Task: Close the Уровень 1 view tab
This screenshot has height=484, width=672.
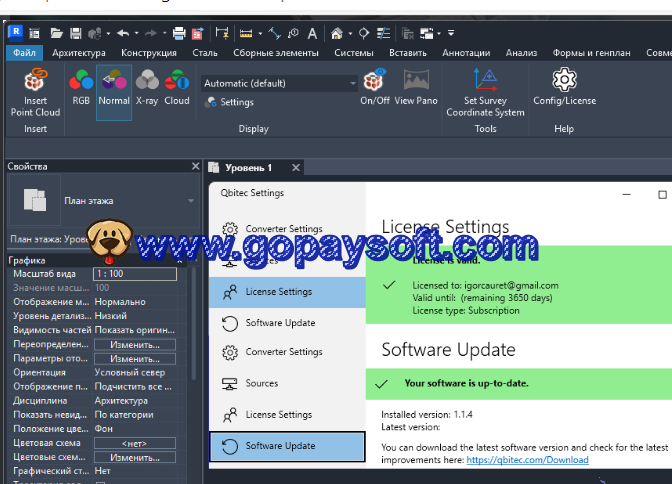Action: click(296, 168)
